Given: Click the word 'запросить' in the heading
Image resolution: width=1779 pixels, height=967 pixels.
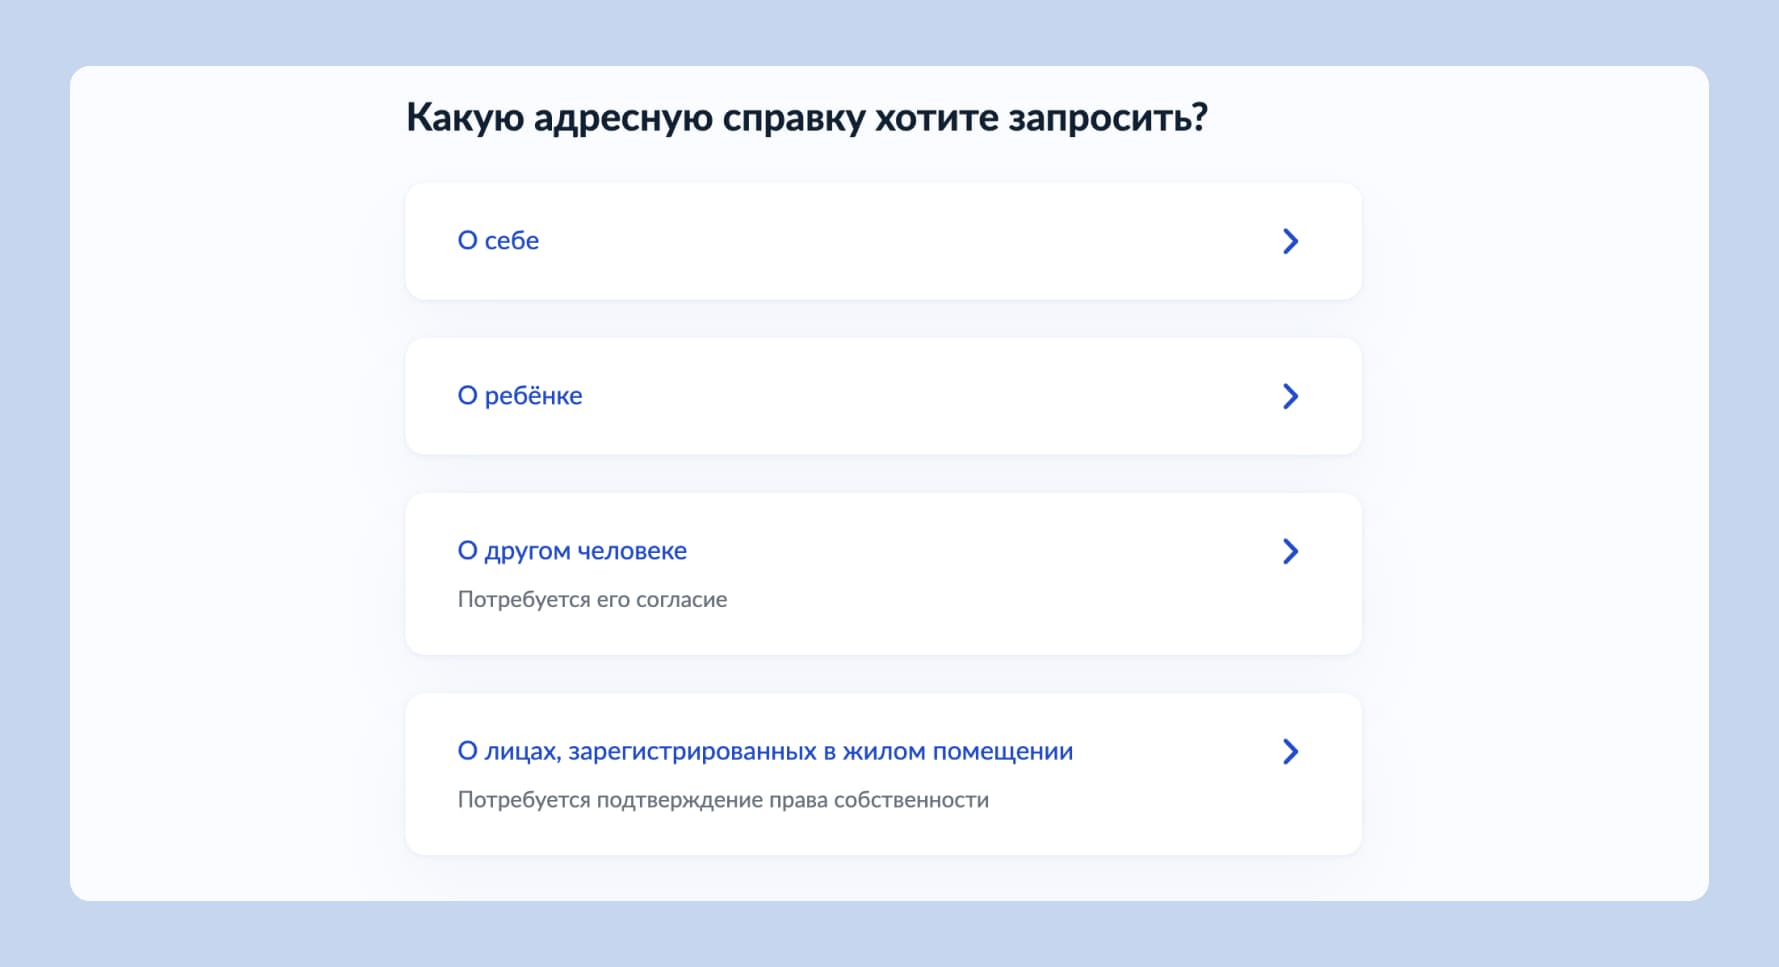Looking at the screenshot, I should (x=1106, y=118).
